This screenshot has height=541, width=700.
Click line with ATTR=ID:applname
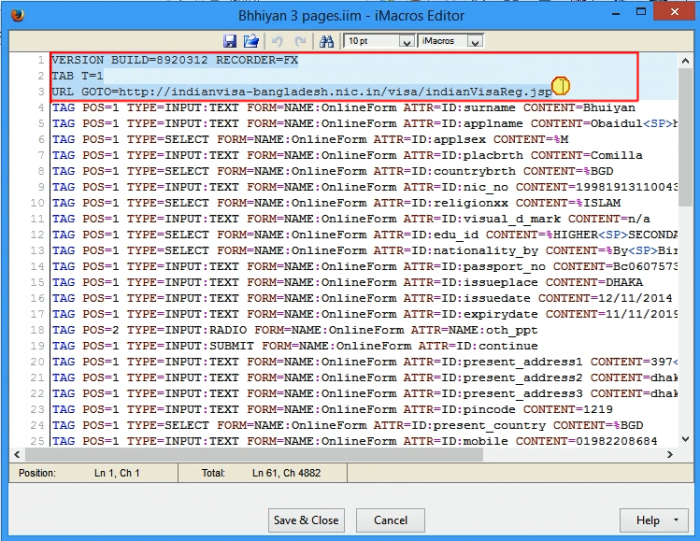[x=364, y=124]
